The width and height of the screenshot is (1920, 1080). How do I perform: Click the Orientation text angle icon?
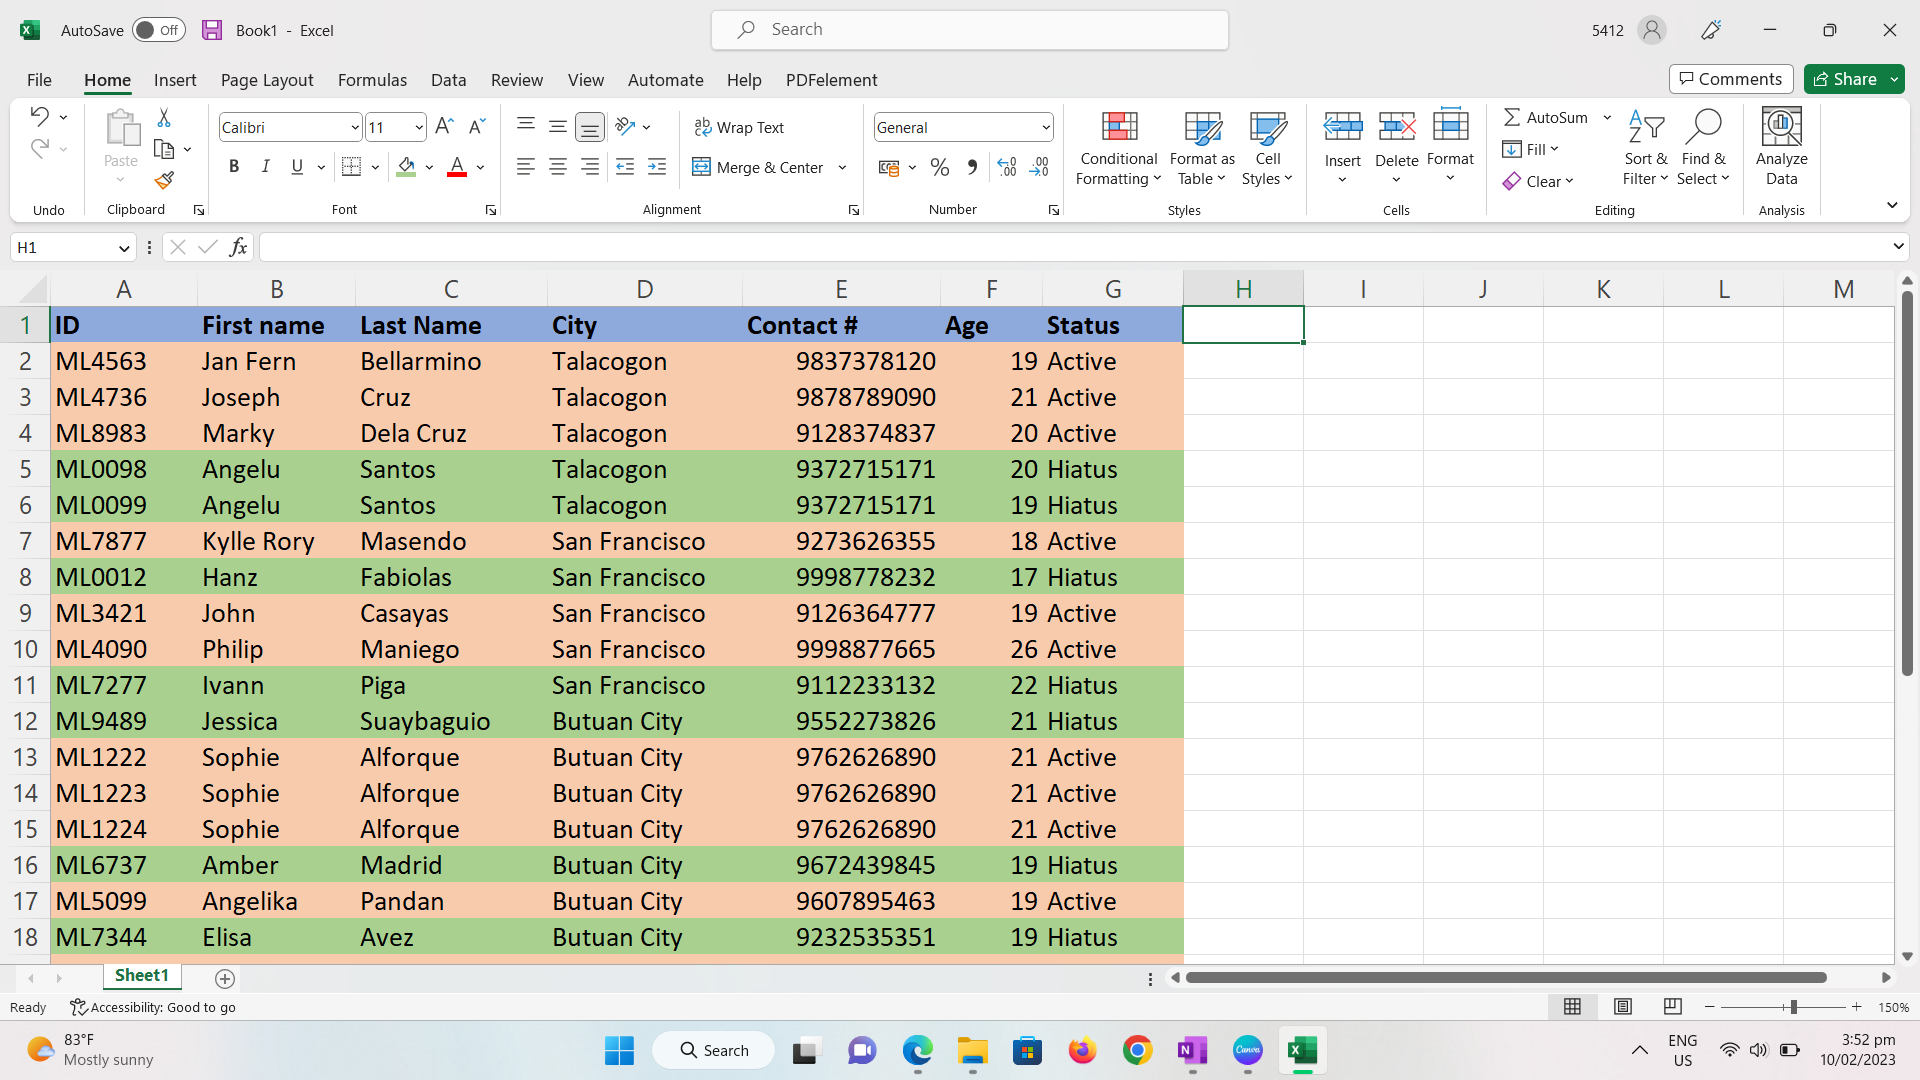click(x=626, y=126)
